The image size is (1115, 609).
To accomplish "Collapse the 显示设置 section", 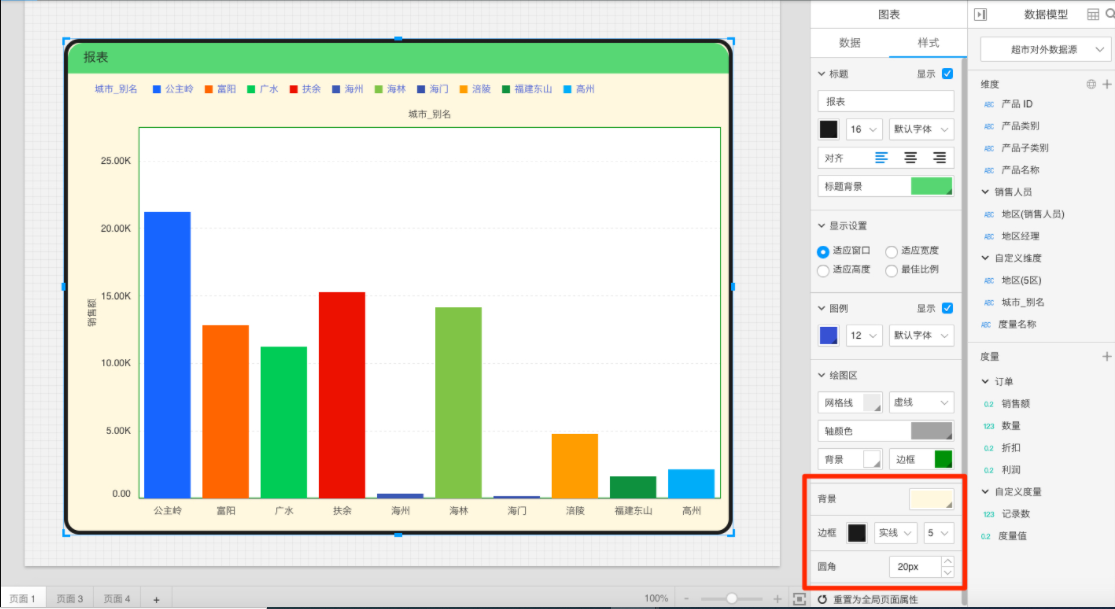I will [821, 226].
